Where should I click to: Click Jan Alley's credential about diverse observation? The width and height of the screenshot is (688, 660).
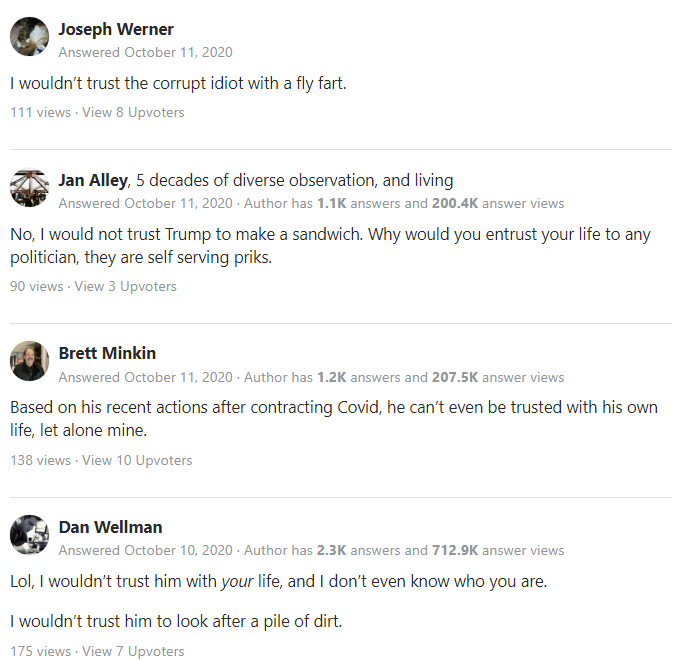pos(294,180)
